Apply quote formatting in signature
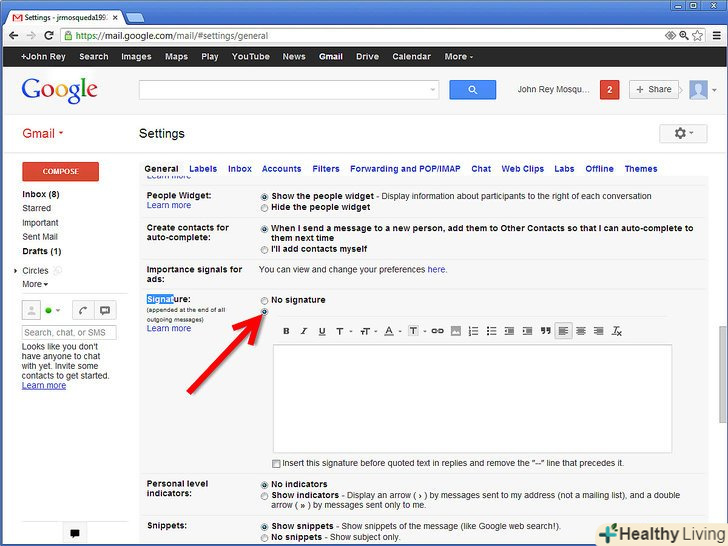 [546, 331]
